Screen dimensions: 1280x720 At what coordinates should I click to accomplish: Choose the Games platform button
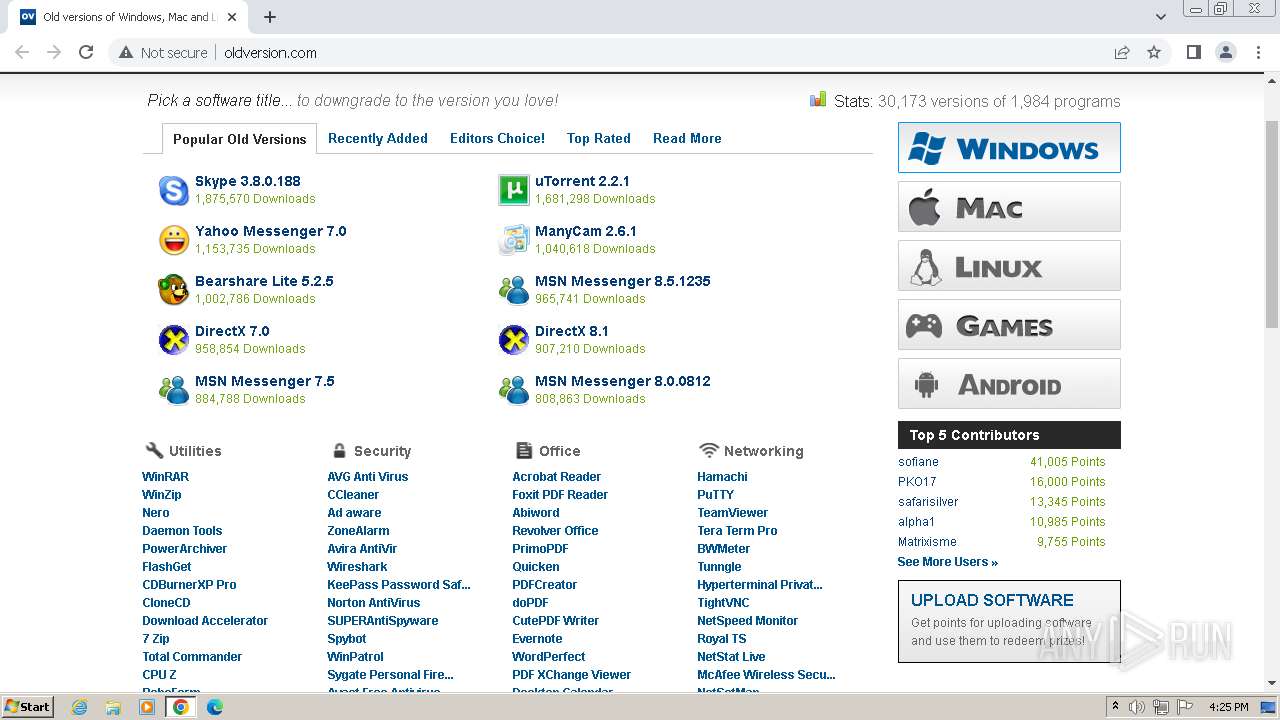[1009, 325]
